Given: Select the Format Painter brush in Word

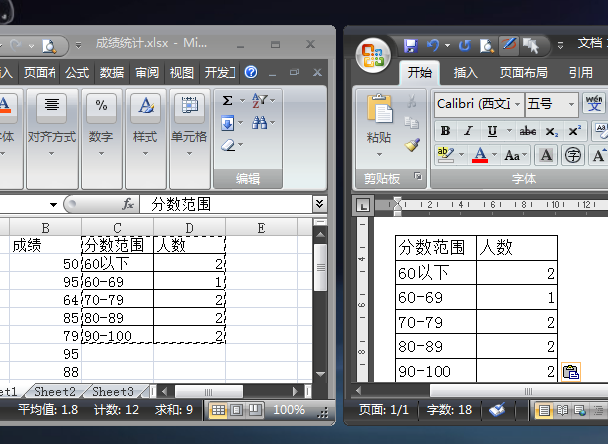Looking at the screenshot, I should (x=412, y=145).
